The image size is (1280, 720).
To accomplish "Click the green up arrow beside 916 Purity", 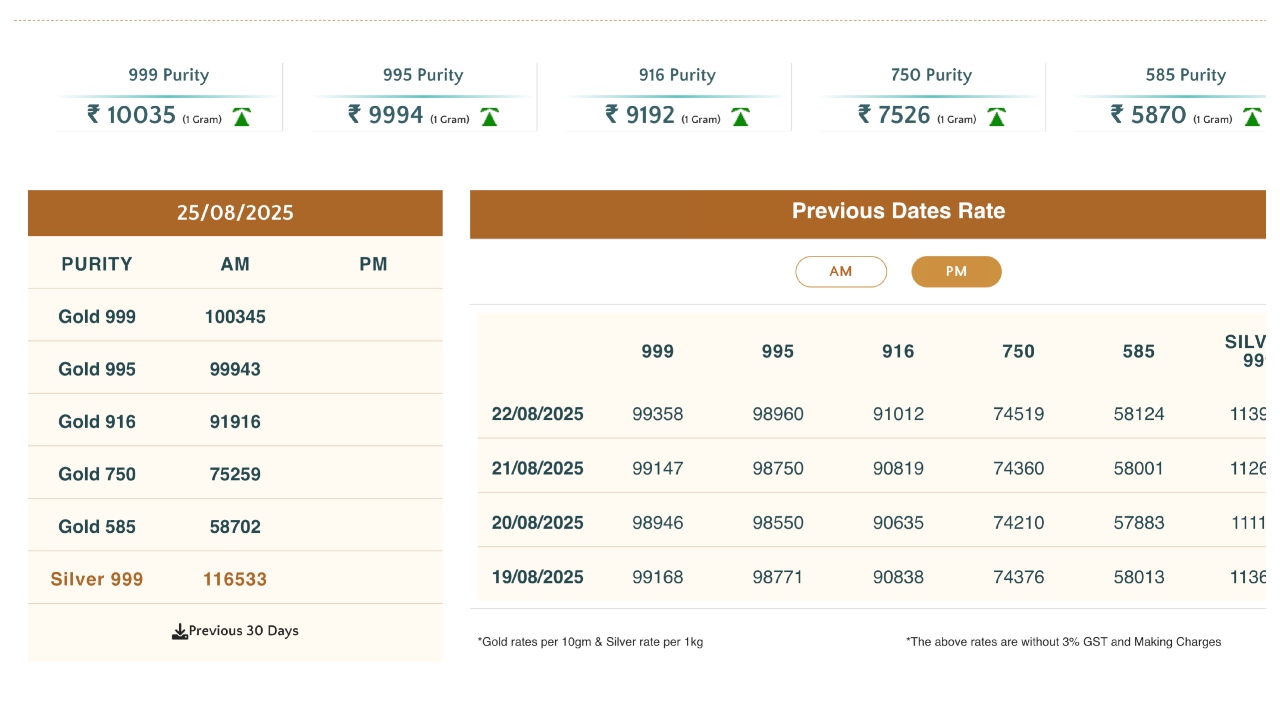I will coord(740,117).
